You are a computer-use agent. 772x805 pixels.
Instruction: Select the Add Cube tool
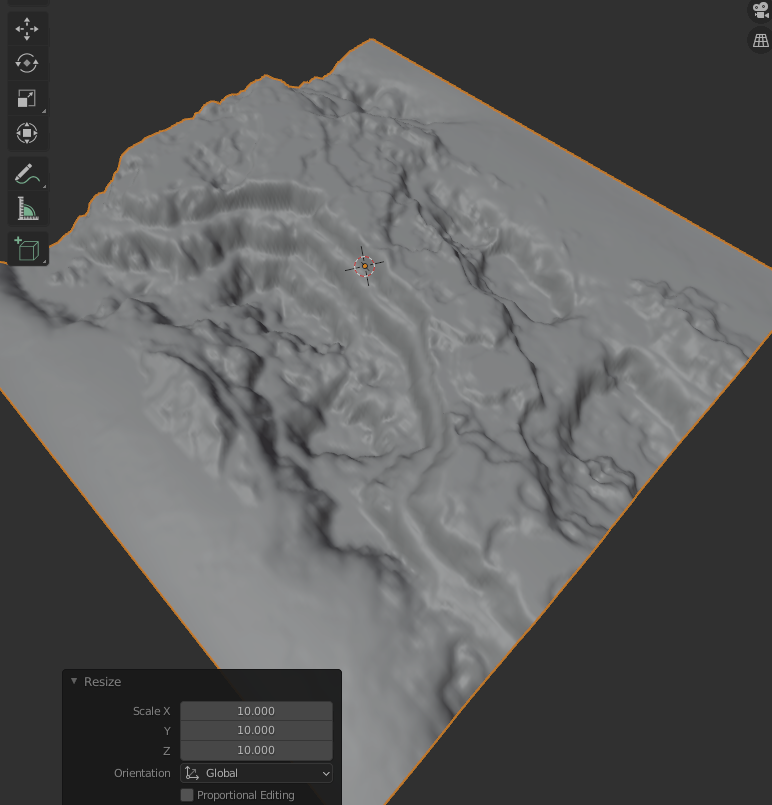pos(27,249)
